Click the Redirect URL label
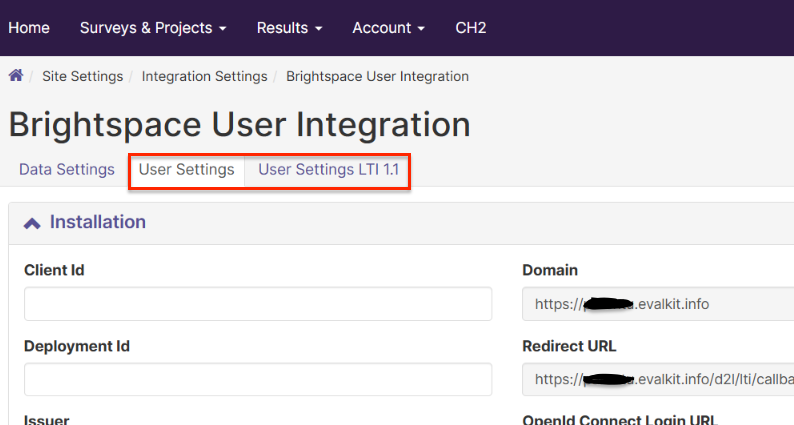The image size is (794, 425). click(569, 346)
